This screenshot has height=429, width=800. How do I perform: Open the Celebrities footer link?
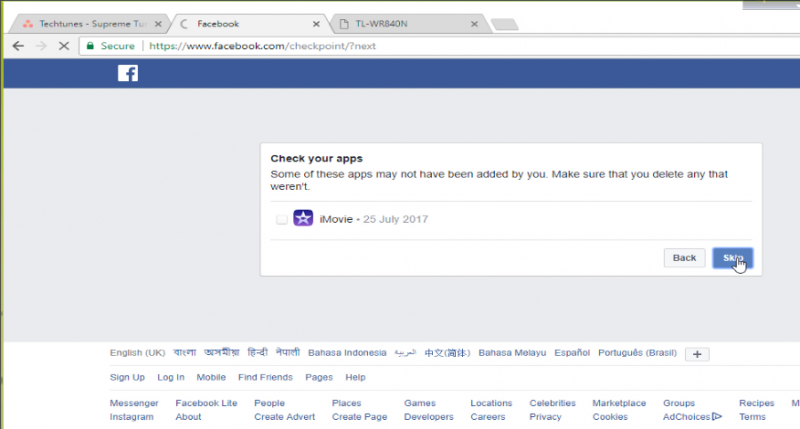coord(553,403)
